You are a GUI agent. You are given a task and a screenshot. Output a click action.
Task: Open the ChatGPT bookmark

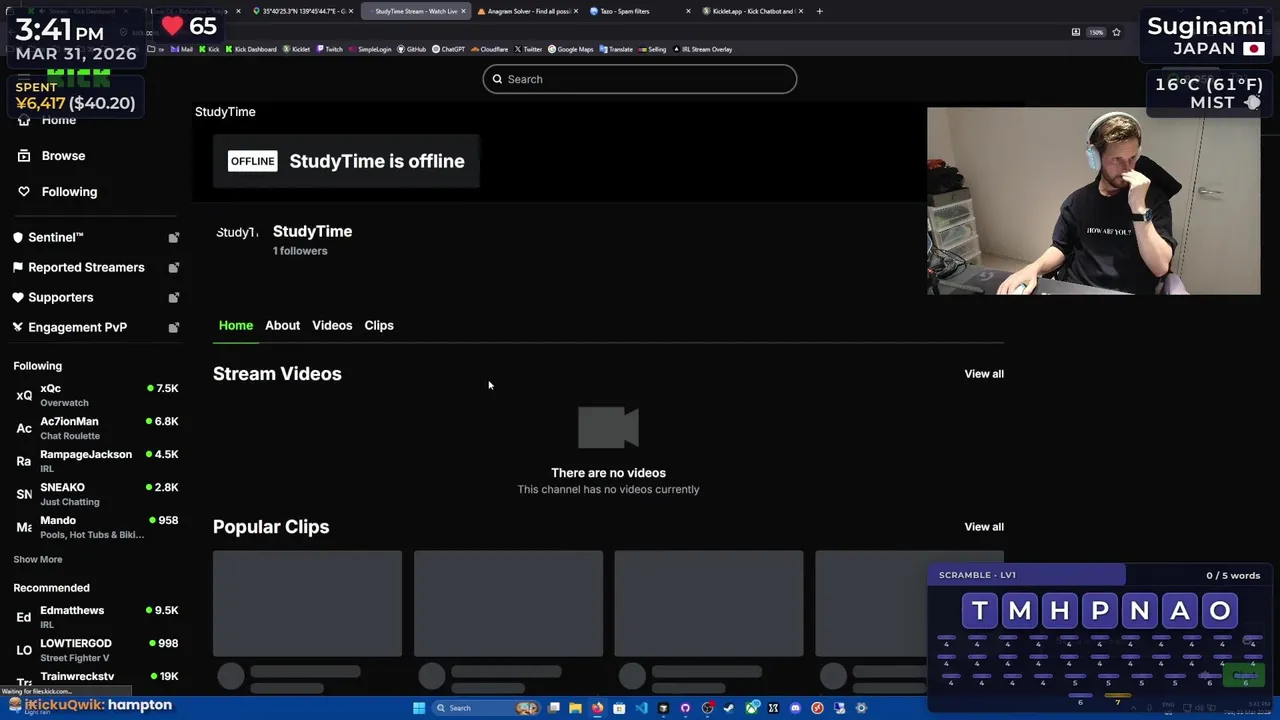click(448, 49)
